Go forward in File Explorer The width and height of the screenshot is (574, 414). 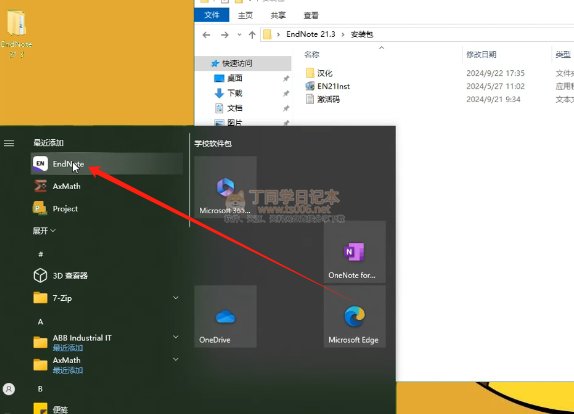pyautogui.click(x=224, y=35)
